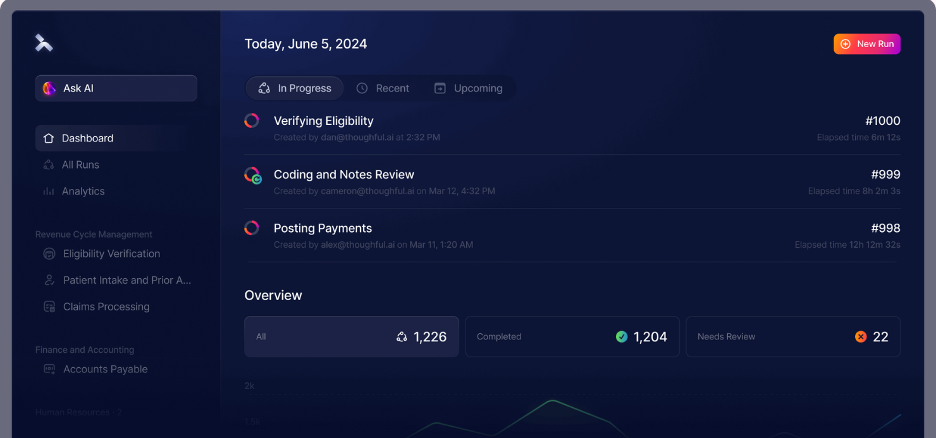Open Patient Intake and Prior Auth item
This screenshot has width=936, height=438.
point(126,280)
